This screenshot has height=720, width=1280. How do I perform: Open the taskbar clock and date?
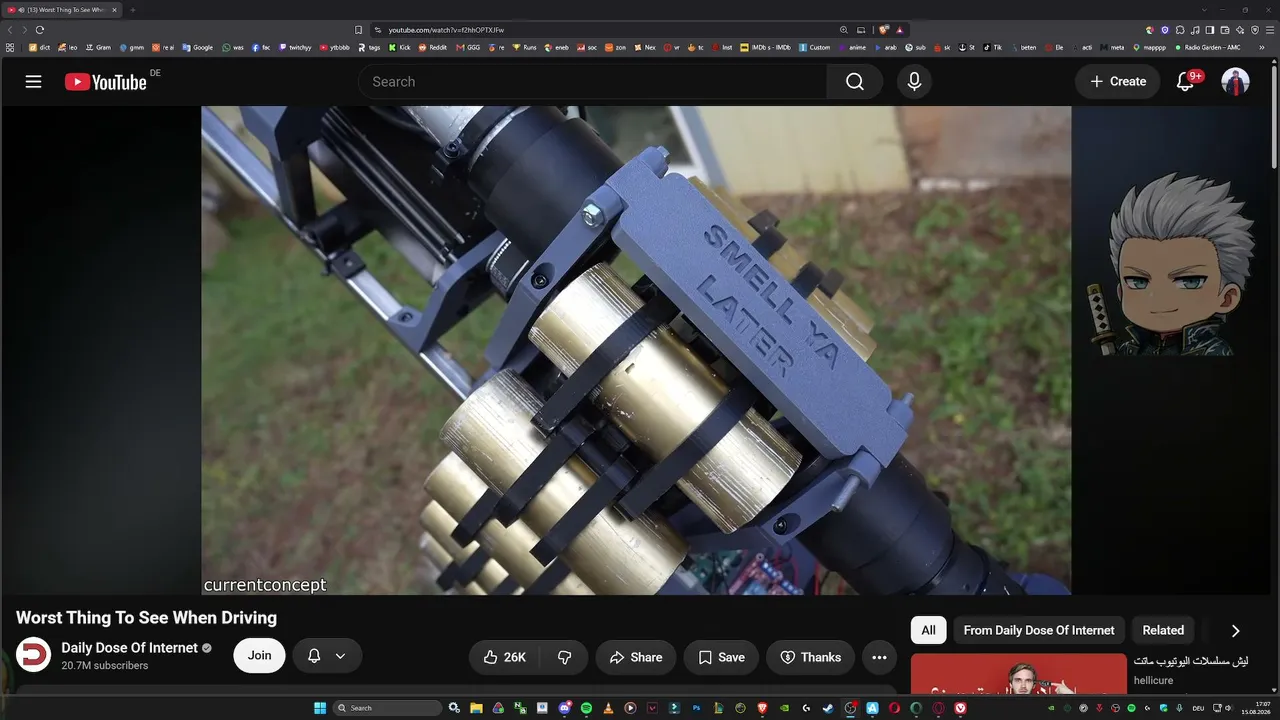[1255, 708]
